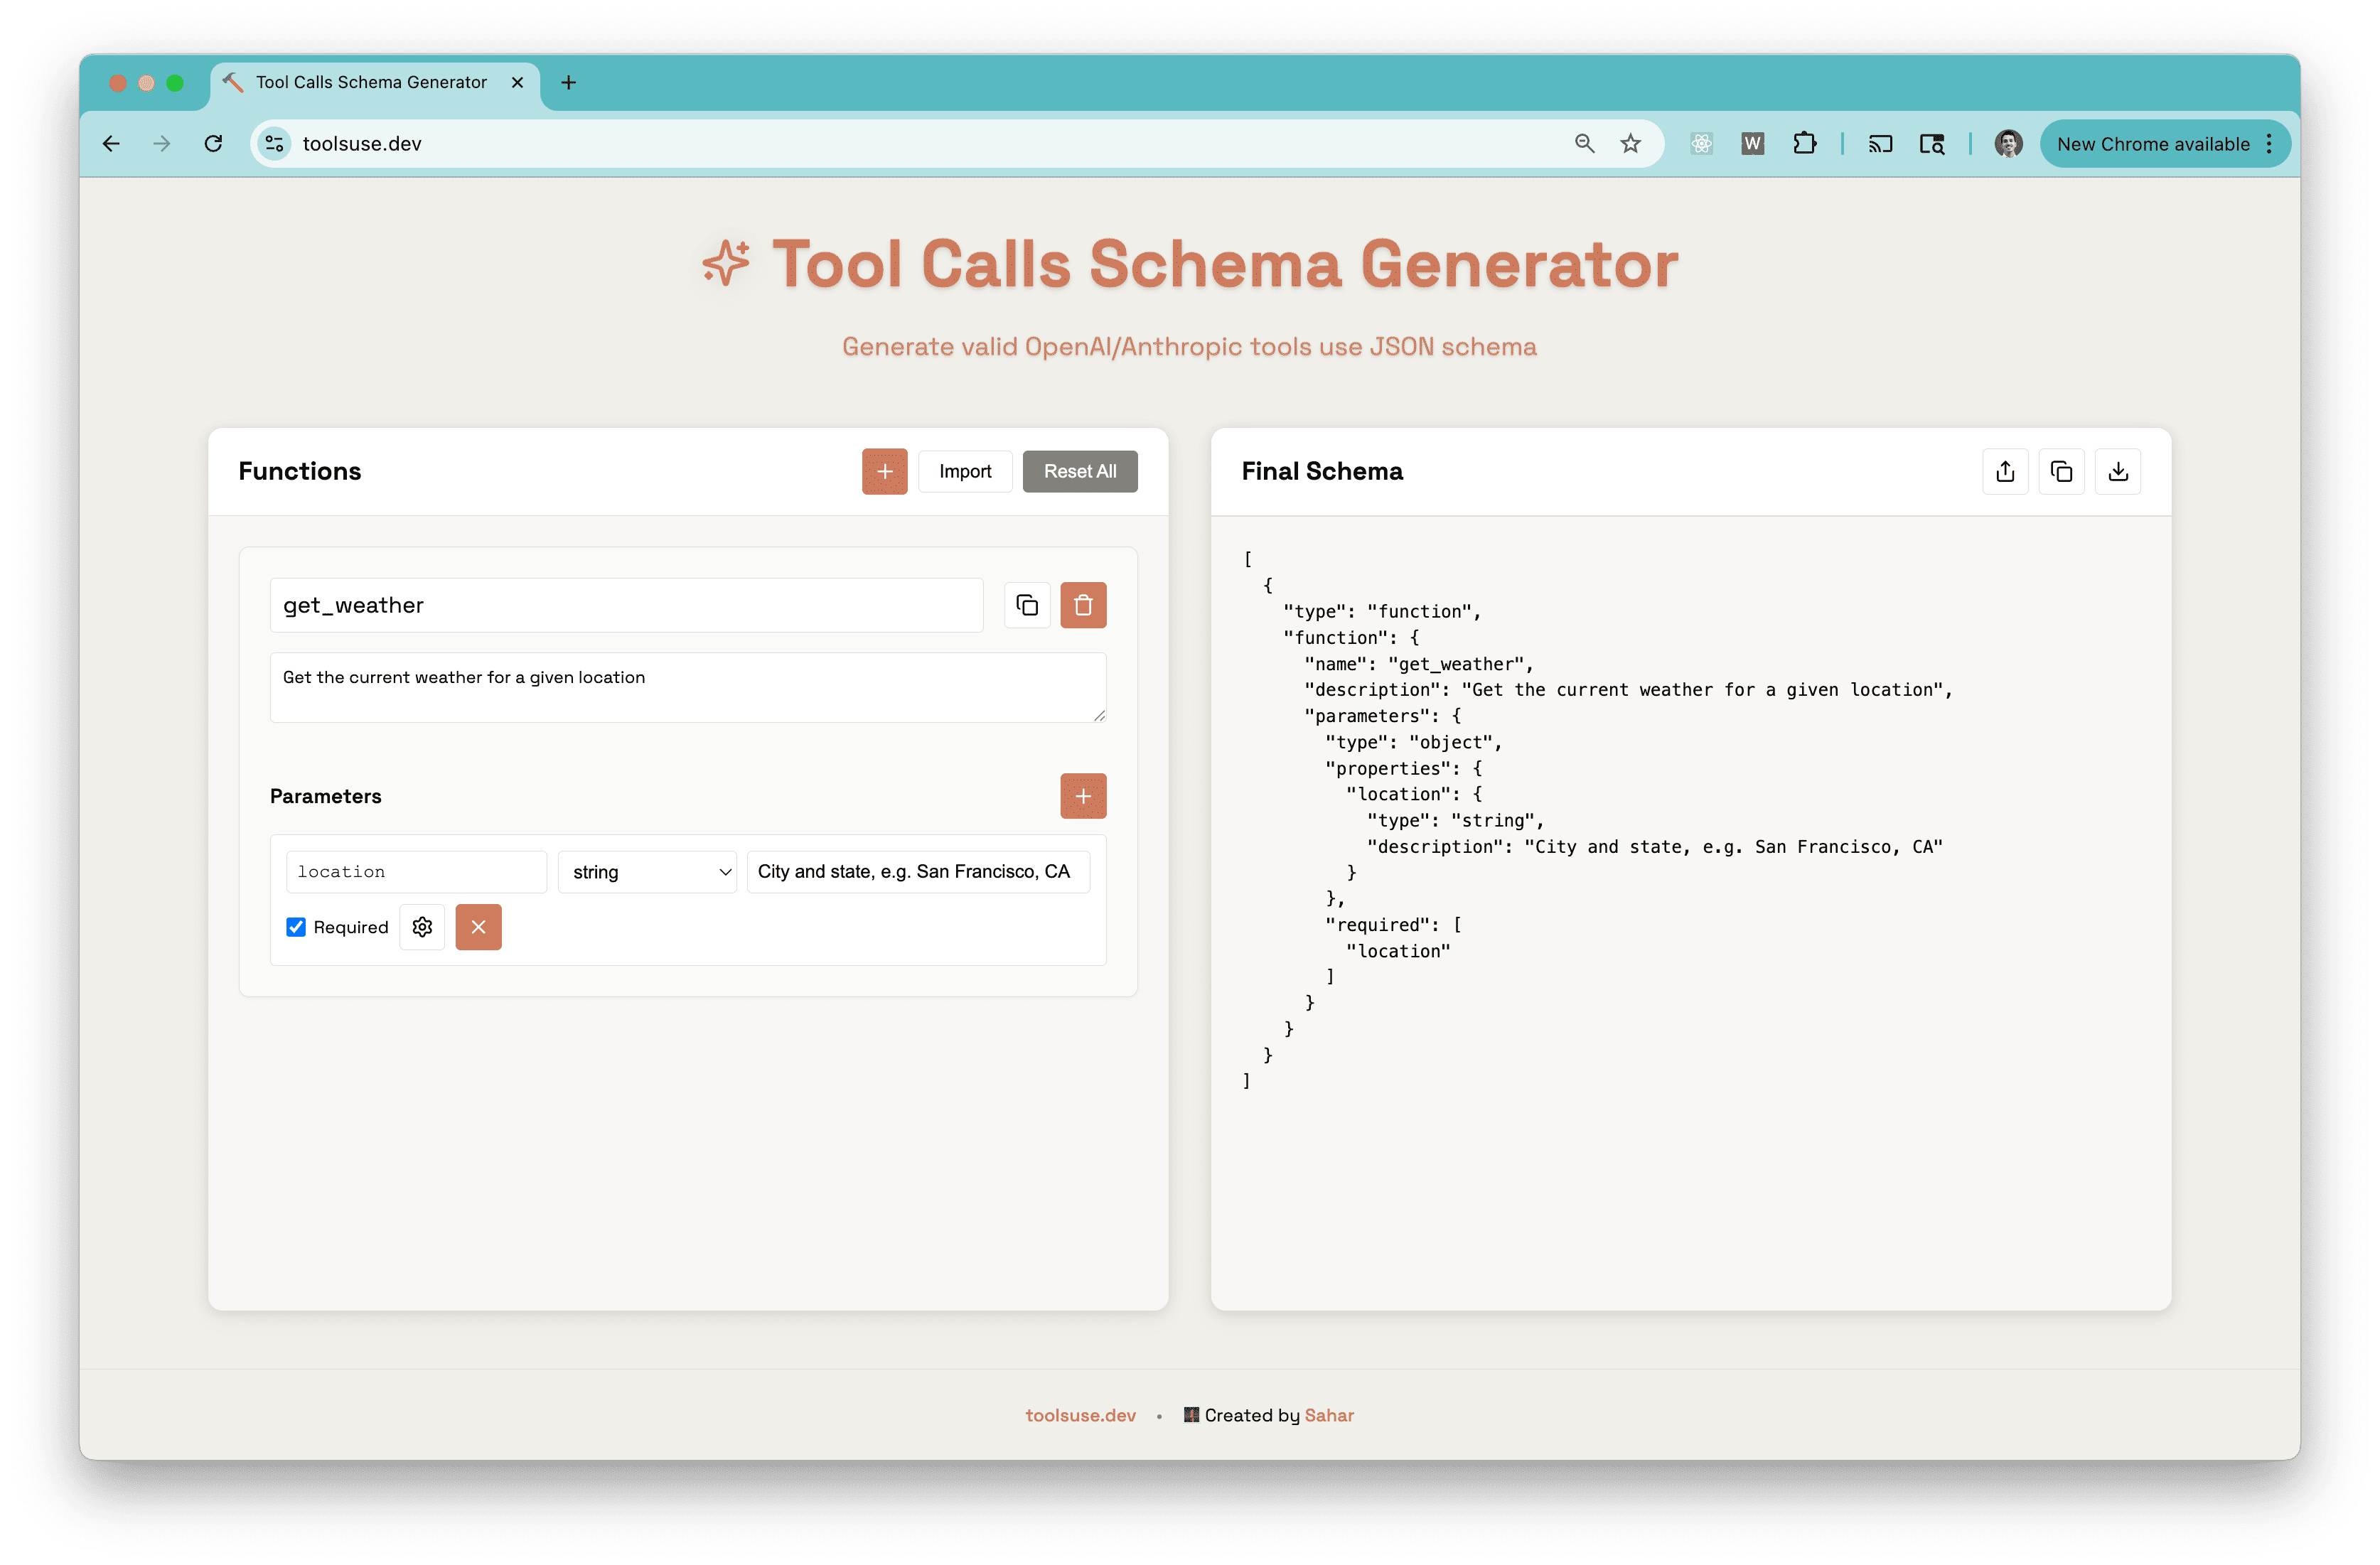Viewport: 2380px width, 1565px height.
Task: Open settings for the location parameter
Action: coord(421,927)
